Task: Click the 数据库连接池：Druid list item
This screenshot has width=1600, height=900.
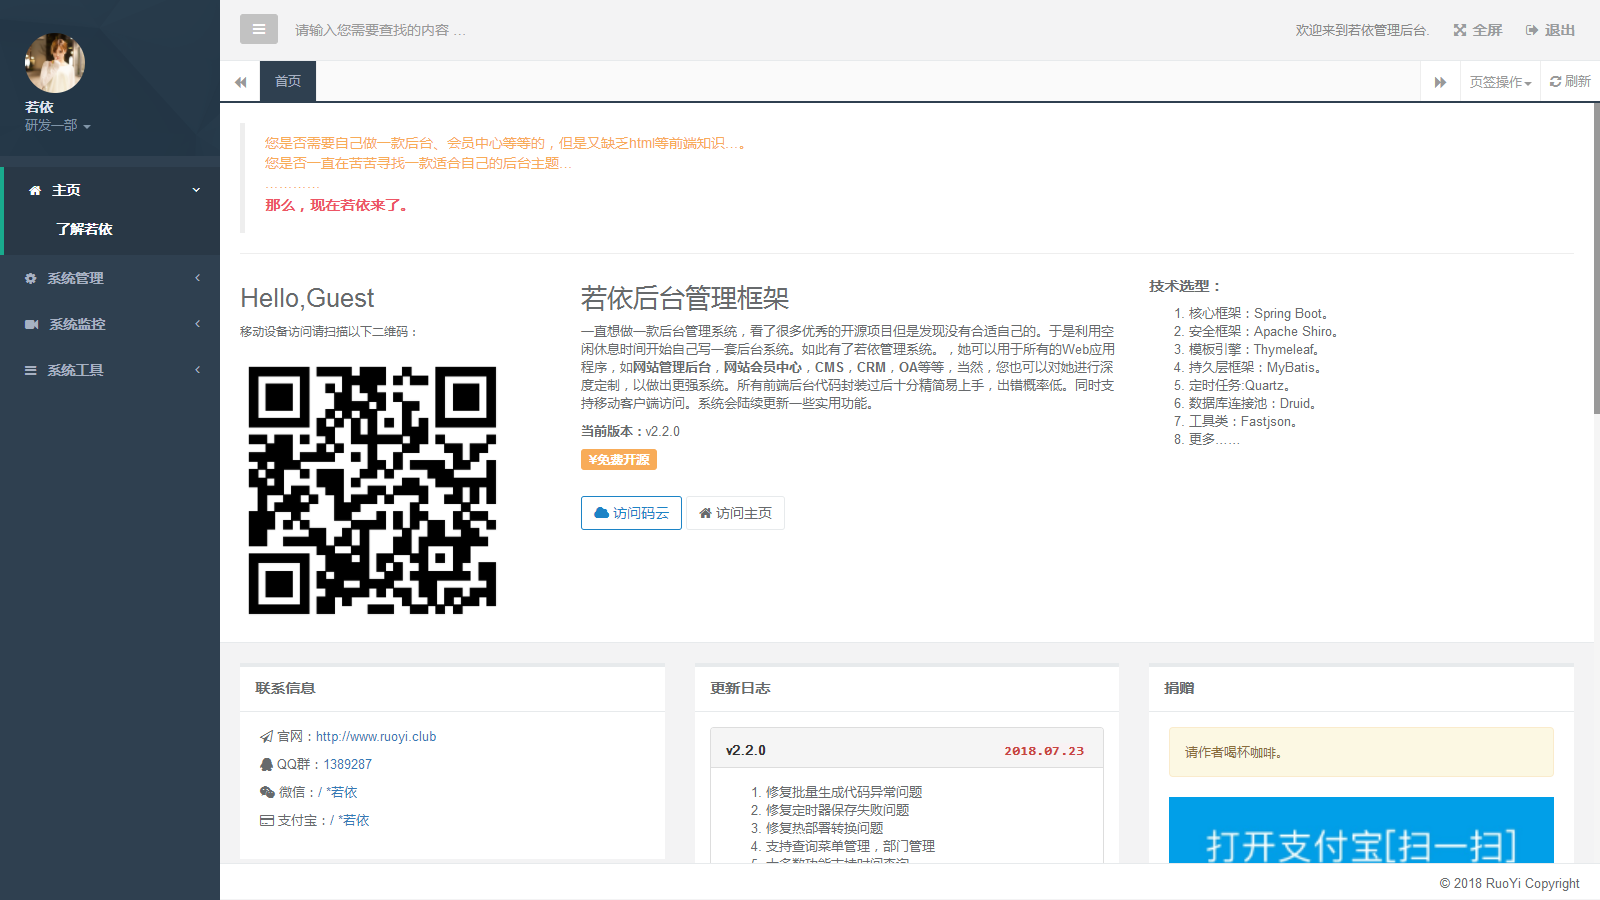Action: pos(1253,404)
